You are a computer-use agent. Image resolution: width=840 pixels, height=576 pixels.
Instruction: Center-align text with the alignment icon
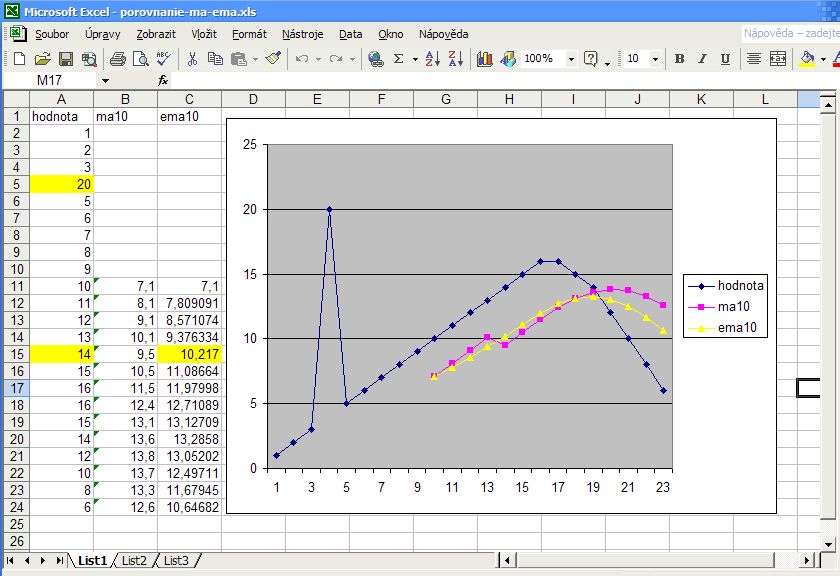point(754,58)
